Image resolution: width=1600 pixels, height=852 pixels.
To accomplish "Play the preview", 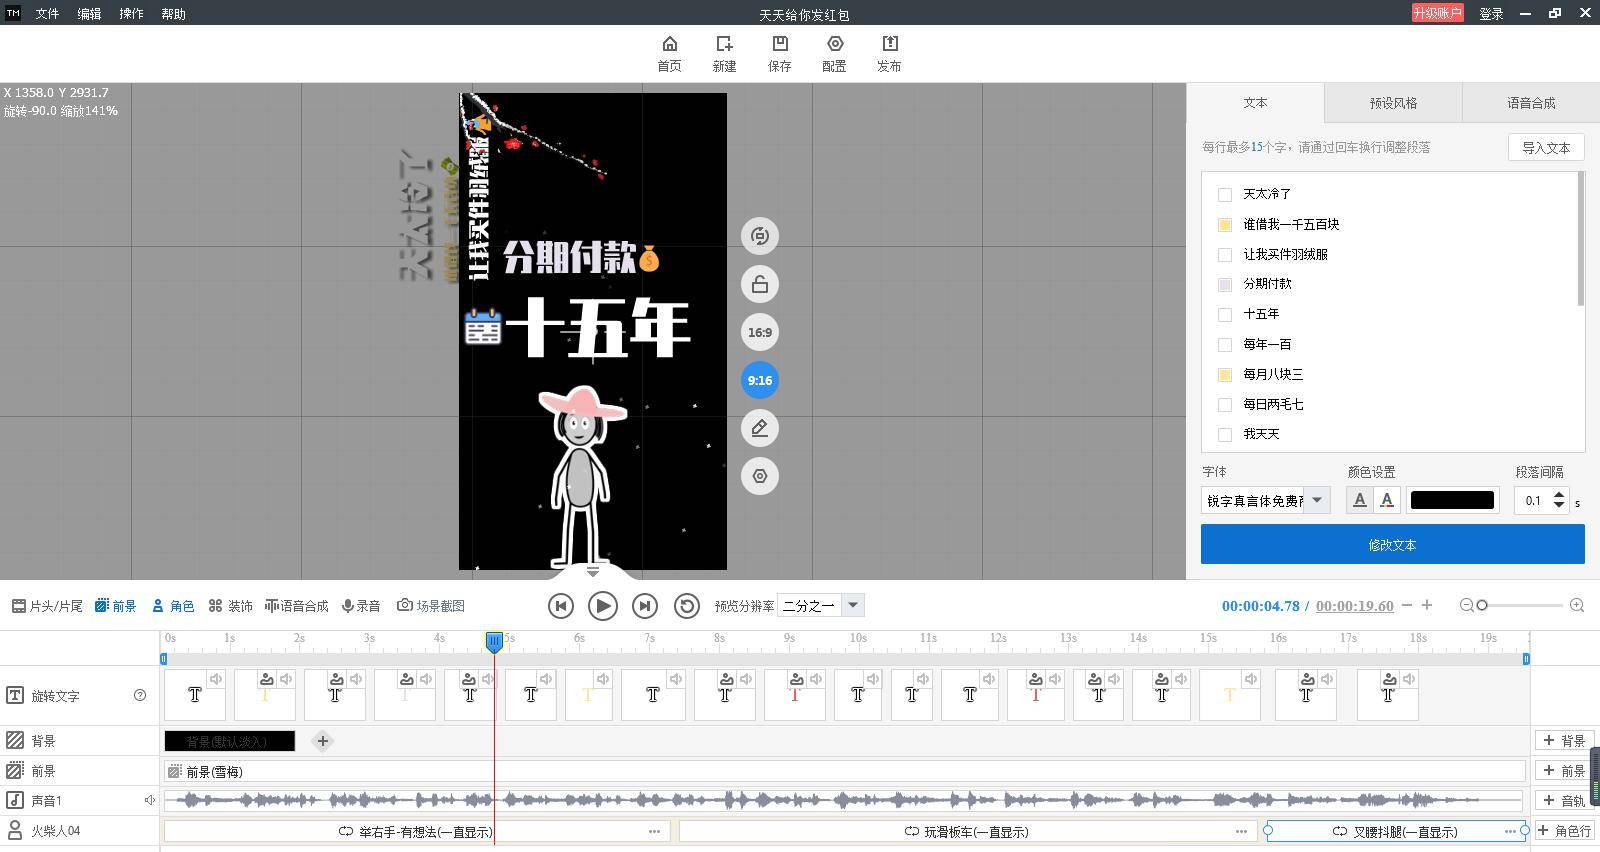I will click(603, 606).
